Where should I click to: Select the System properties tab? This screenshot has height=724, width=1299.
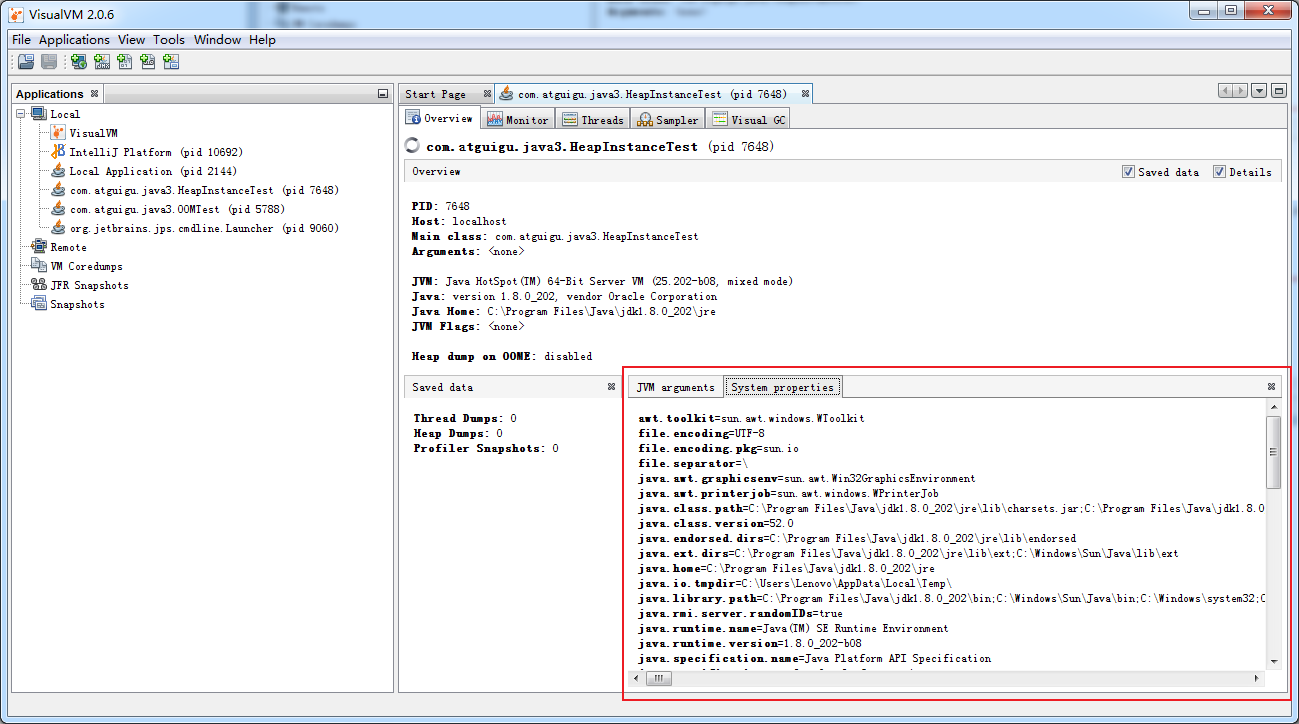pos(782,387)
